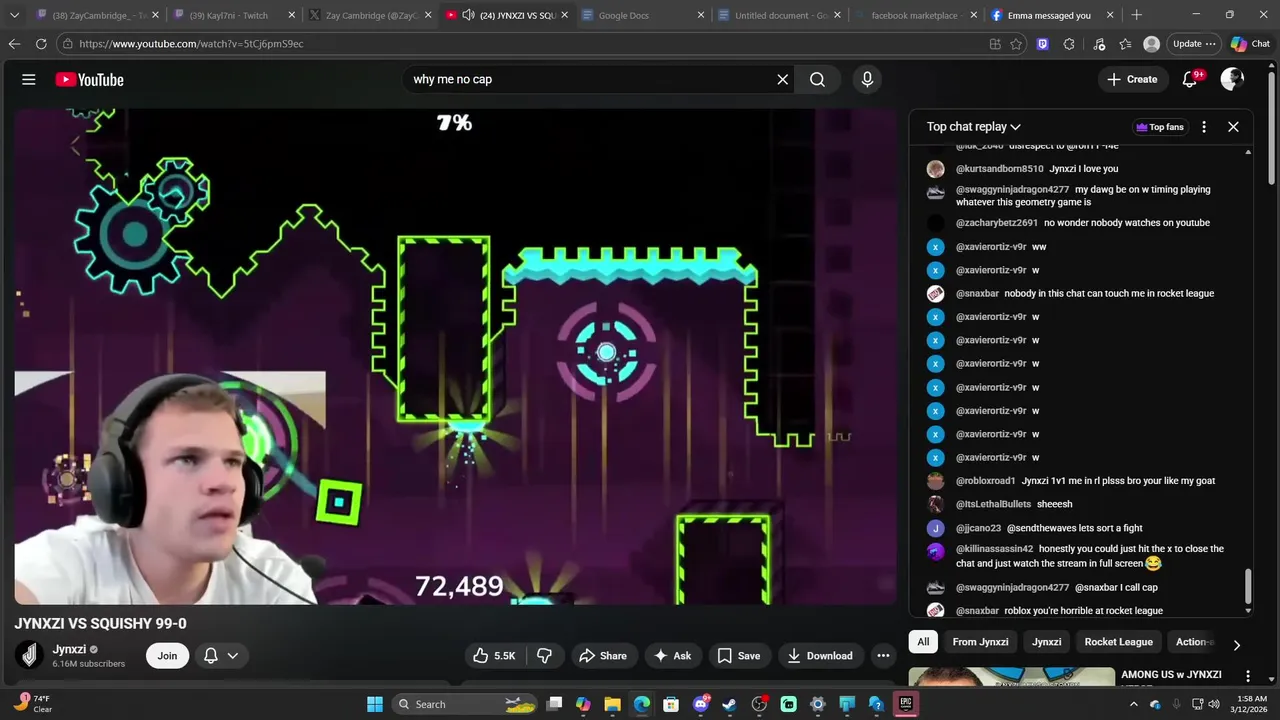Clear the search box with the X
The width and height of the screenshot is (1280, 720).
tap(783, 79)
